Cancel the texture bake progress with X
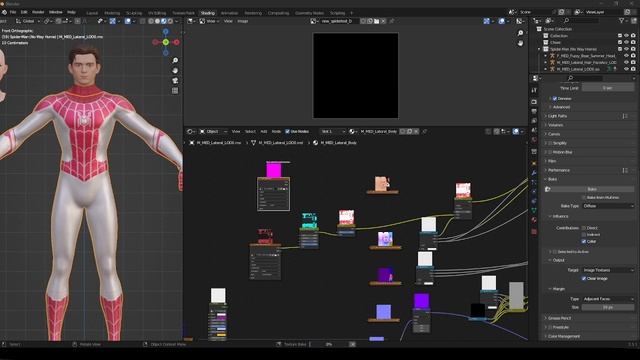The width and height of the screenshot is (640, 360). pos(352,344)
